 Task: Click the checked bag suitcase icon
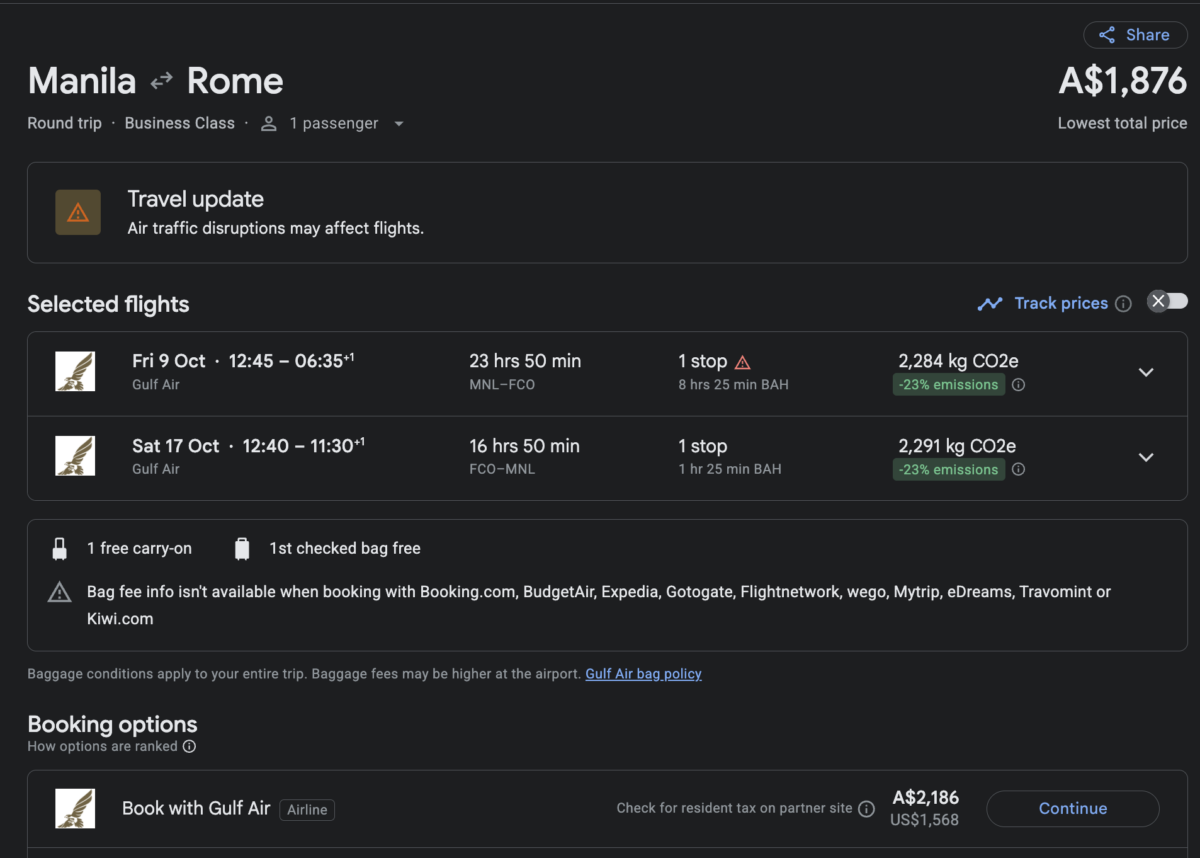click(242, 549)
